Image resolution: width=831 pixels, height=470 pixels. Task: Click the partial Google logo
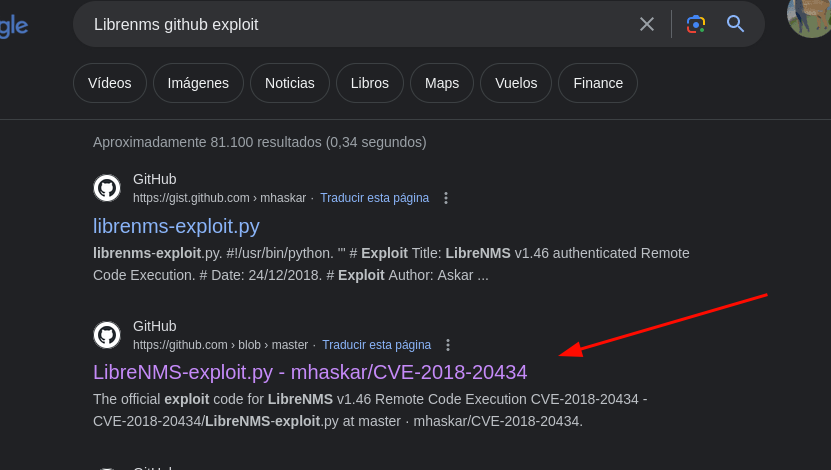[x=14, y=26]
